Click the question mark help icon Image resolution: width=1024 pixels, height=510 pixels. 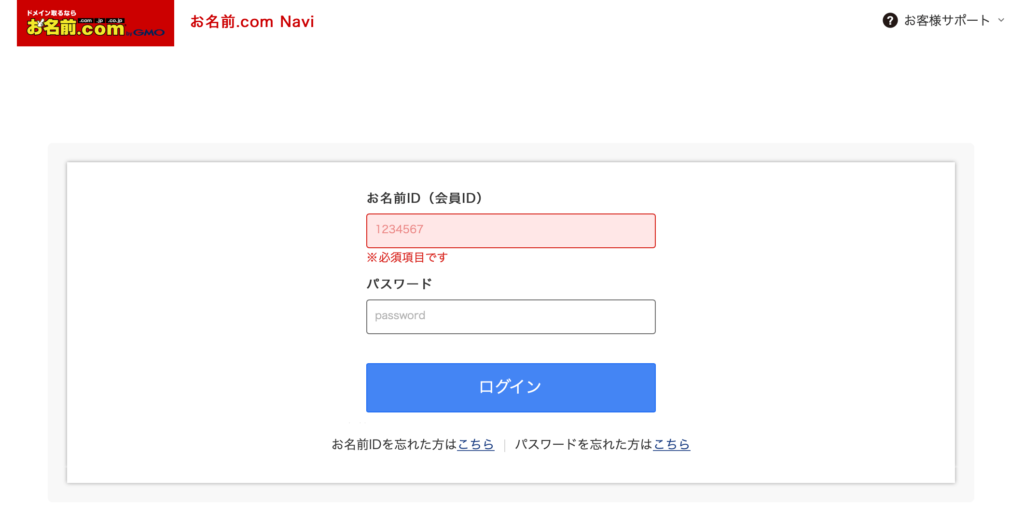pyautogui.click(x=889, y=21)
